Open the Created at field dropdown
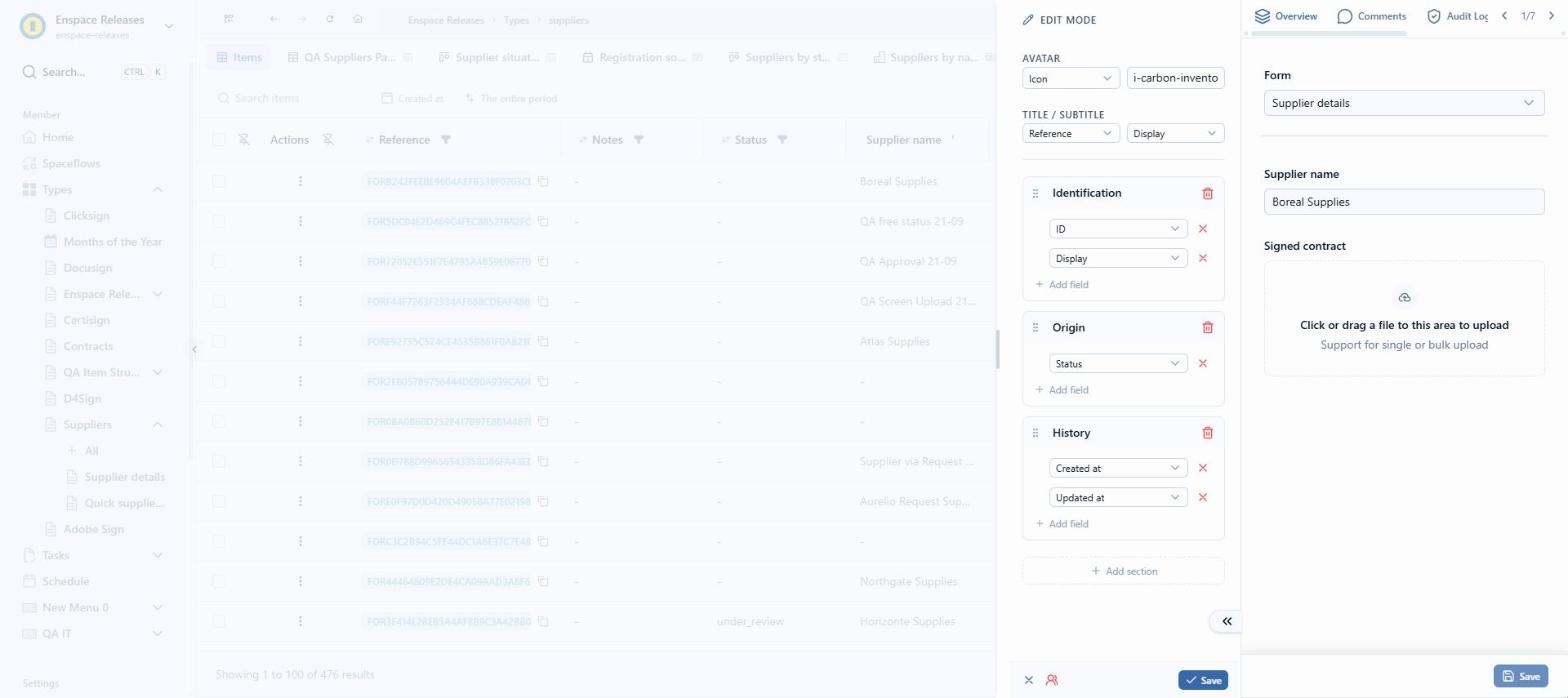 (x=1118, y=468)
